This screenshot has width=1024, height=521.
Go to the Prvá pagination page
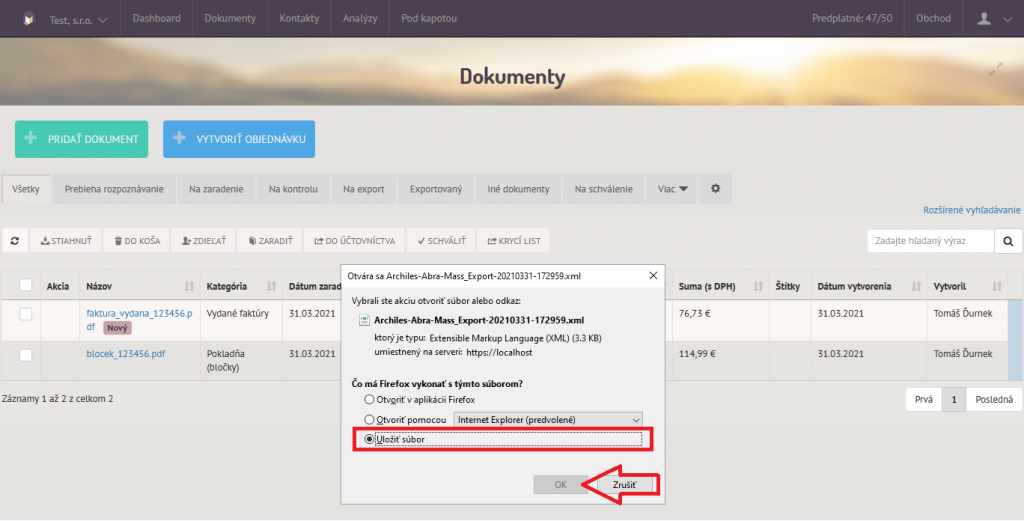[923, 399]
